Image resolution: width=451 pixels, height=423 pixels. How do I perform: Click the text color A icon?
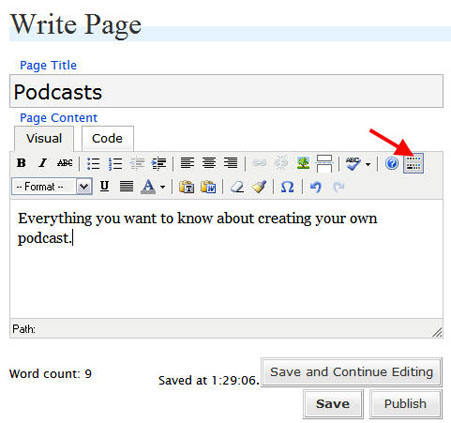point(148,186)
